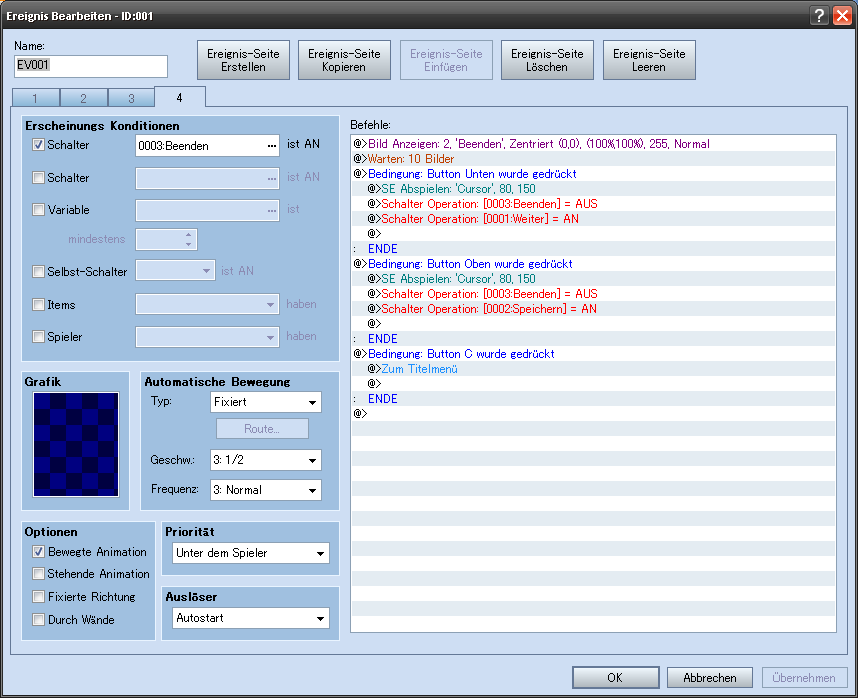This screenshot has height=698, width=858.
Task: Open switch picker for 0003:Beenden field
Action: [270, 146]
